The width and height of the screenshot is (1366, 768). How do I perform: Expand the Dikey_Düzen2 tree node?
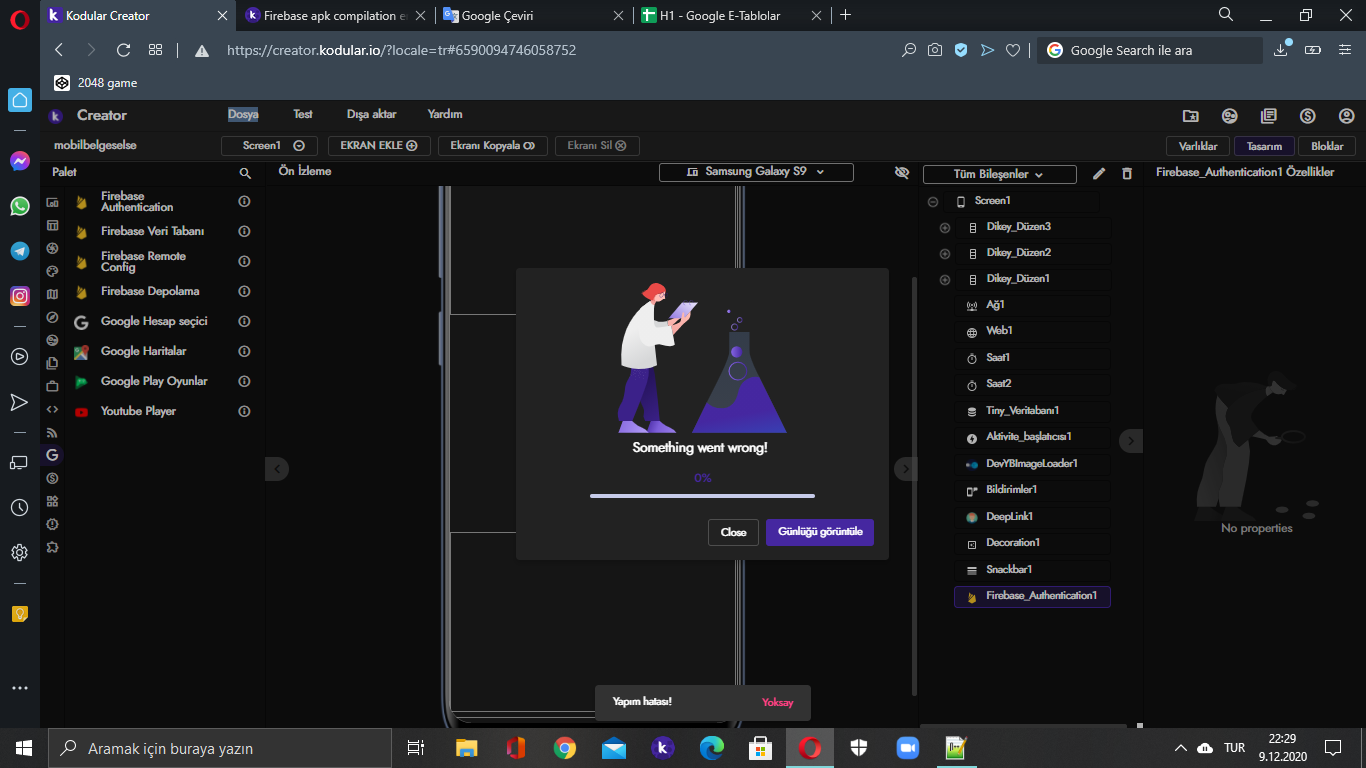[x=945, y=254]
